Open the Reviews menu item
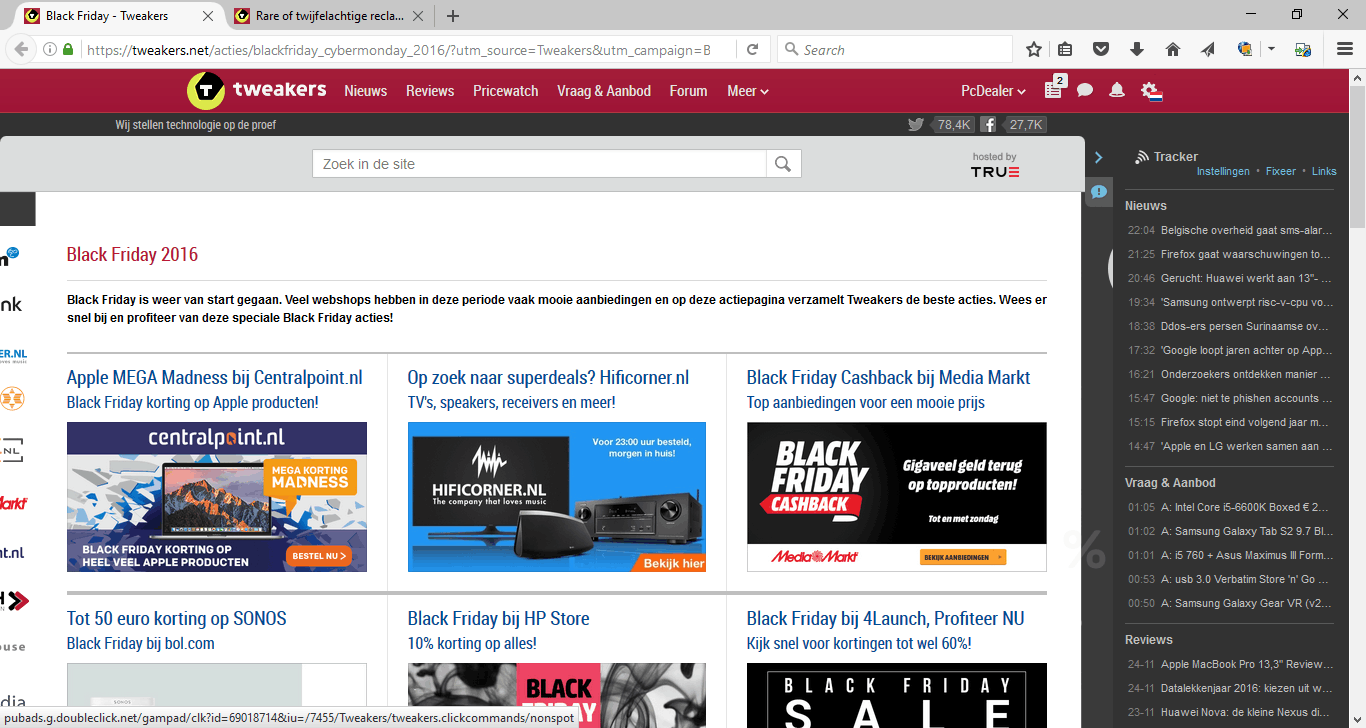This screenshot has width=1366, height=728. click(x=430, y=91)
